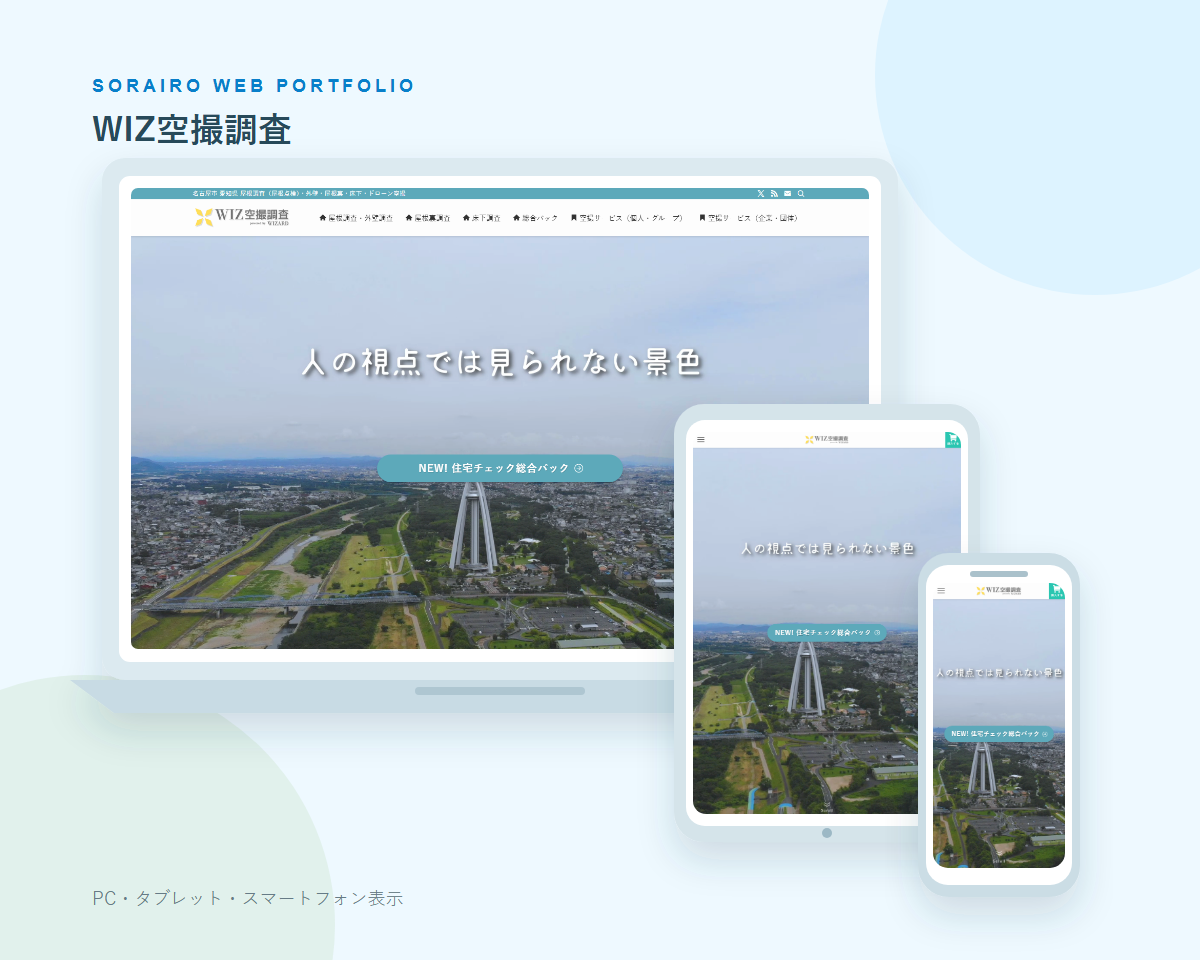Open the hamburger menu on the smartphone view
1200x960 pixels.
tap(941, 591)
